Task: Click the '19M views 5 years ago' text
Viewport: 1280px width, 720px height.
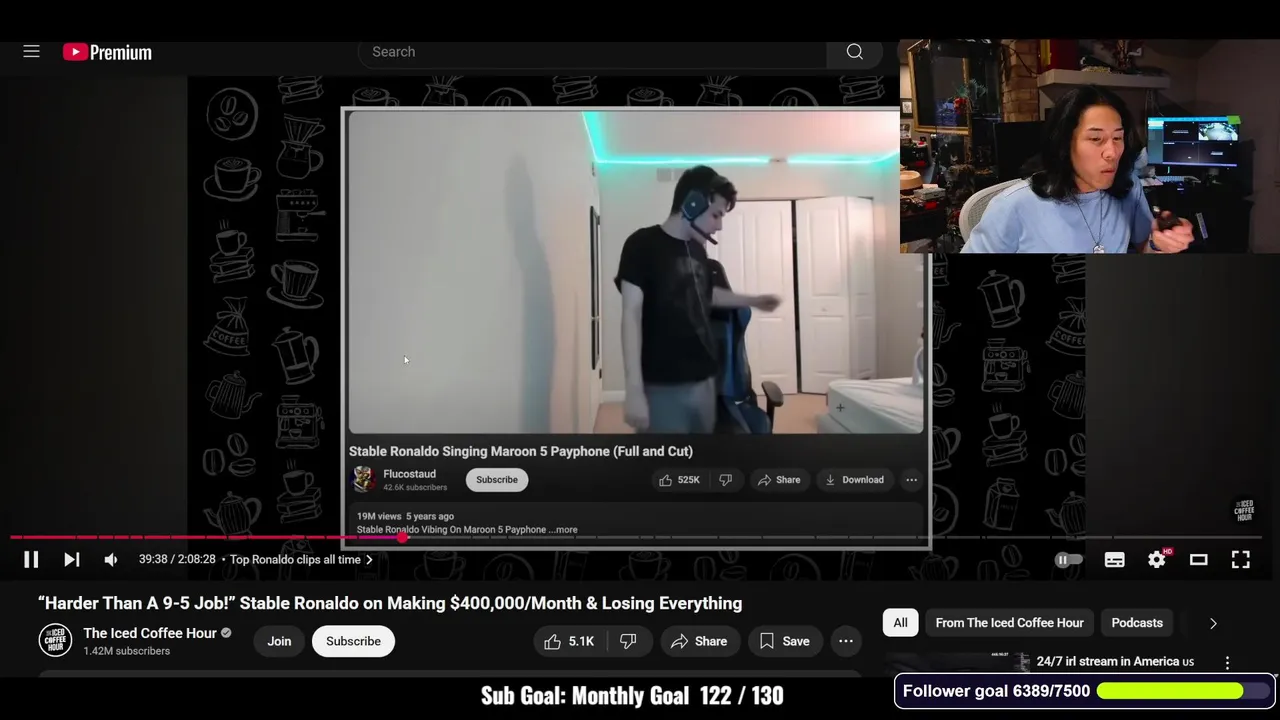Action: click(x=405, y=517)
